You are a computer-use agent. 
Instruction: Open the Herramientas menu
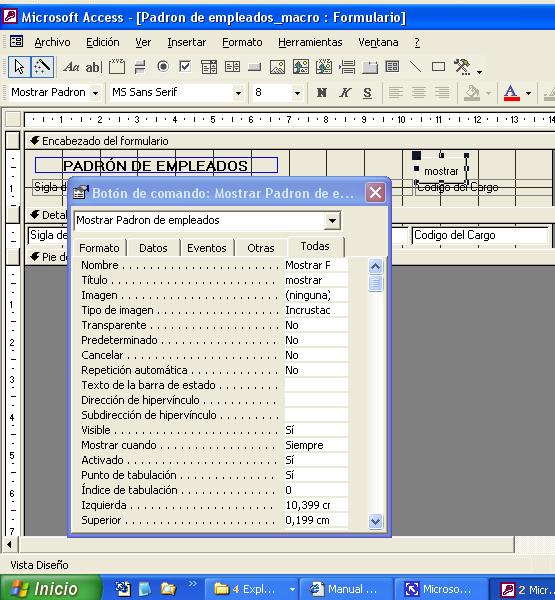310,42
